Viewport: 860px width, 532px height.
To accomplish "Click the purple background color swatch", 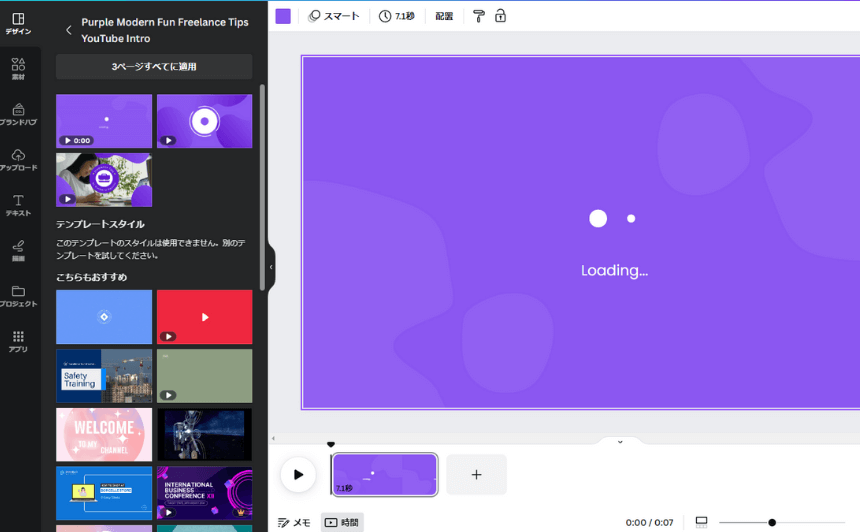I will [x=283, y=16].
